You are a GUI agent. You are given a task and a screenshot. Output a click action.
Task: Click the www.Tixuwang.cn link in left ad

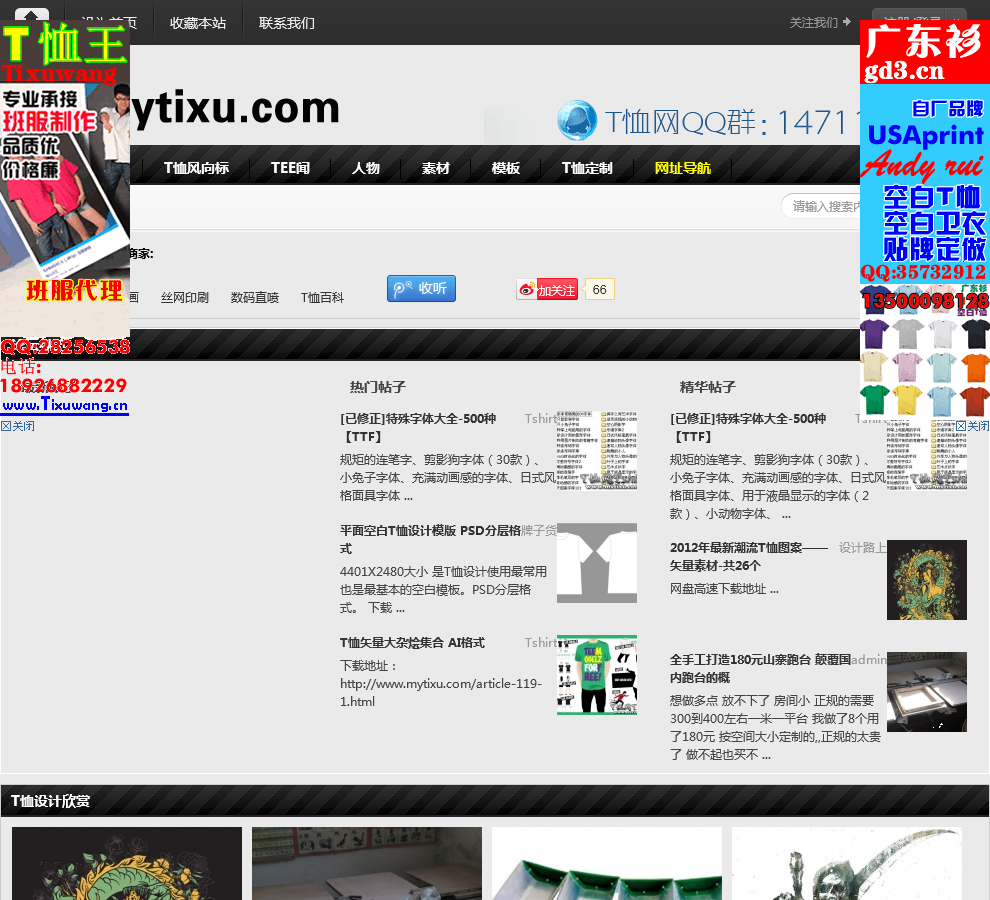click(65, 405)
